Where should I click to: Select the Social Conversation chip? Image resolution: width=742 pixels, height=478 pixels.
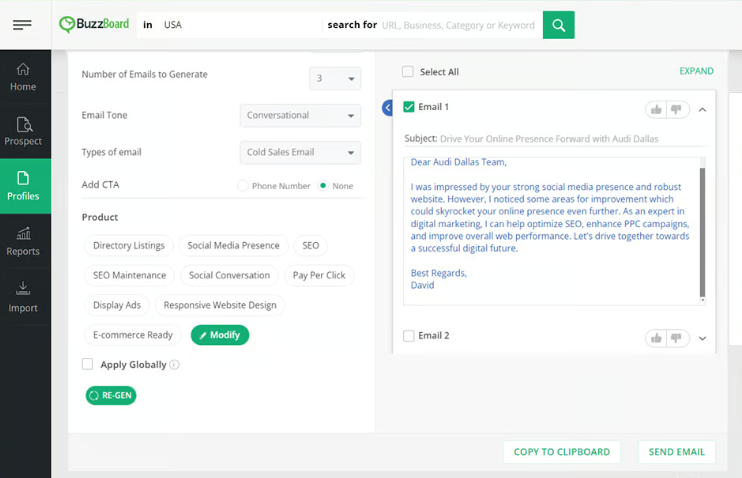point(230,275)
